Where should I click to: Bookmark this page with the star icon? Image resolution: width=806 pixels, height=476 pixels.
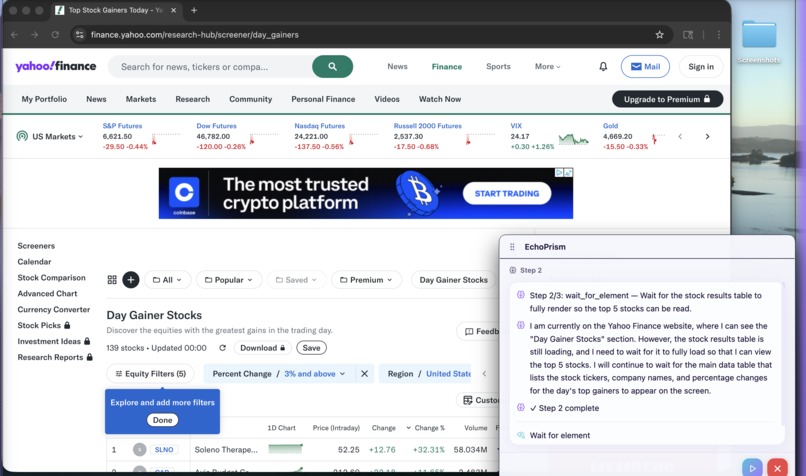pos(660,35)
